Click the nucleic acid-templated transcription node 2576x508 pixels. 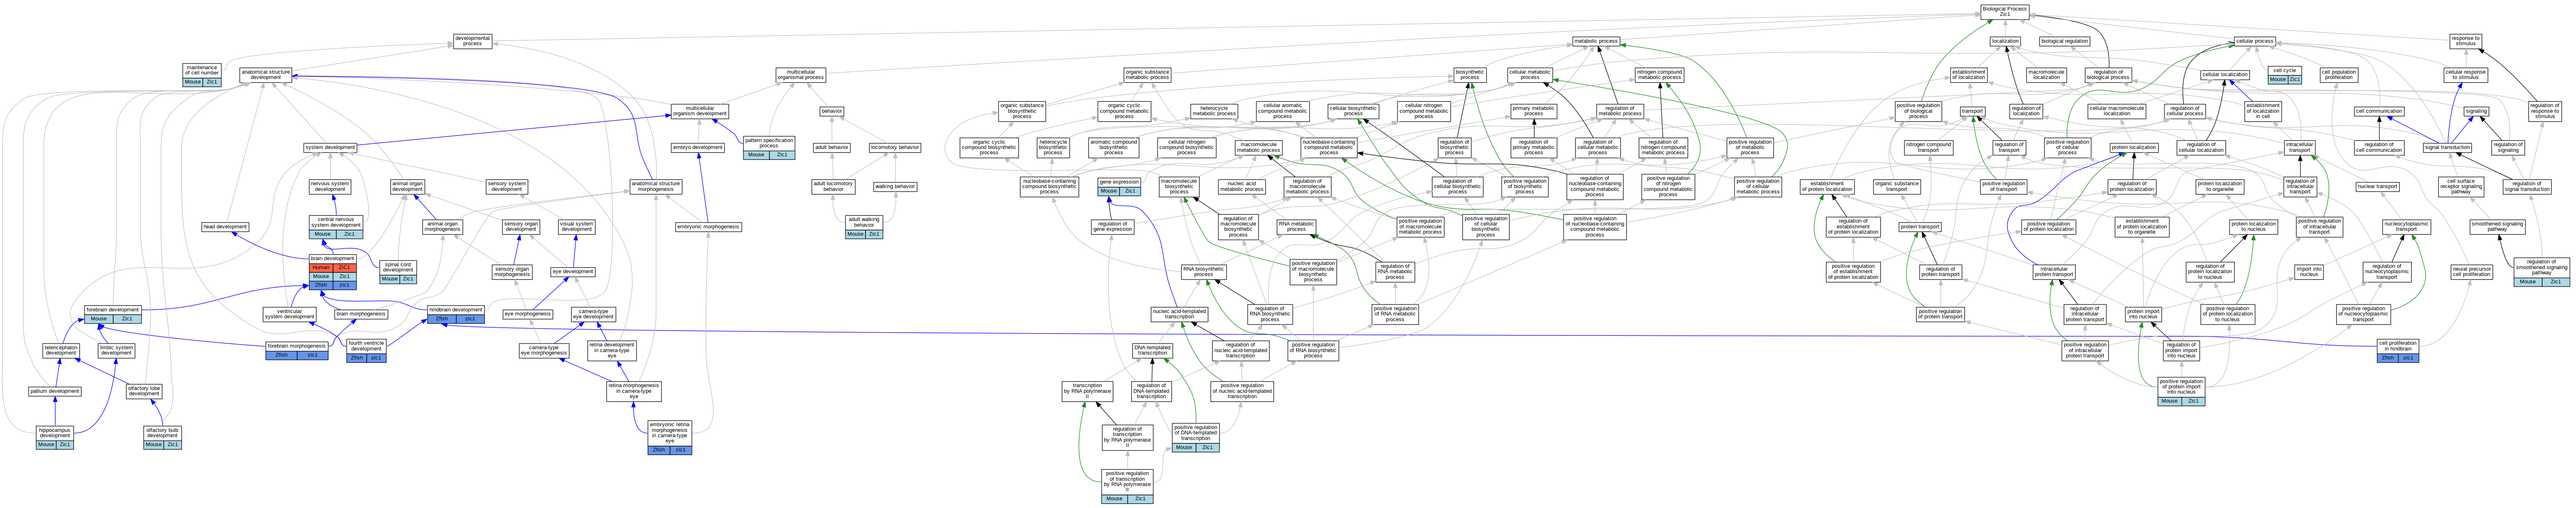pyautogui.click(x=1179, y=314)
